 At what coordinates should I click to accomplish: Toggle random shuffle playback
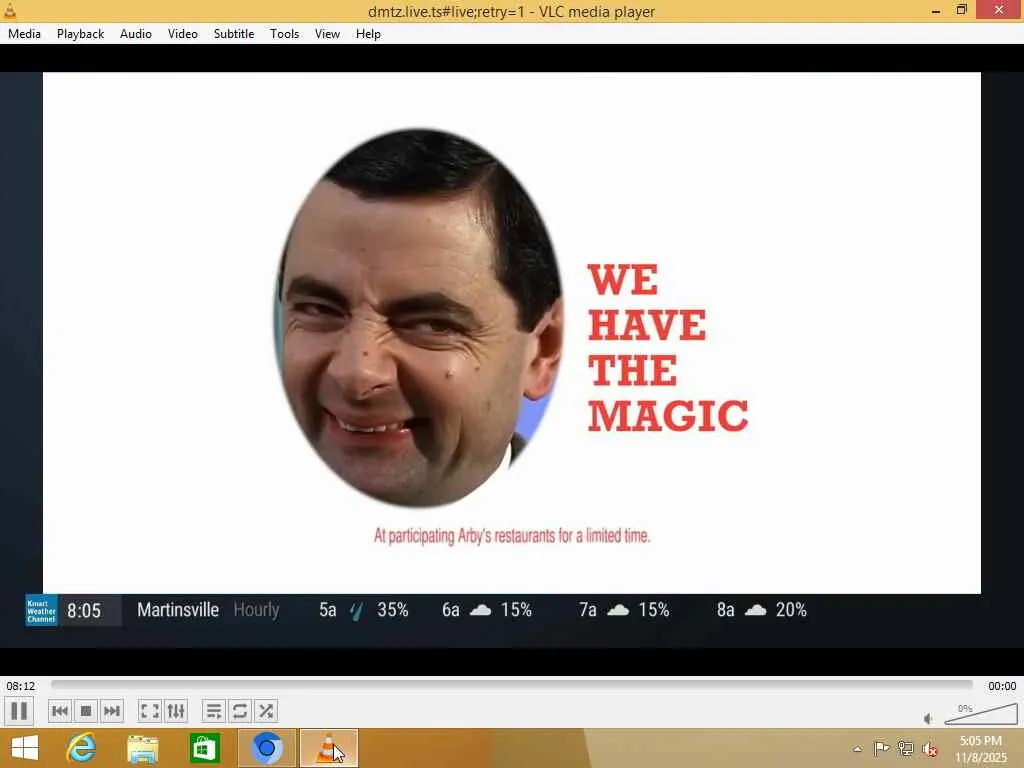[x=266, y=711]
